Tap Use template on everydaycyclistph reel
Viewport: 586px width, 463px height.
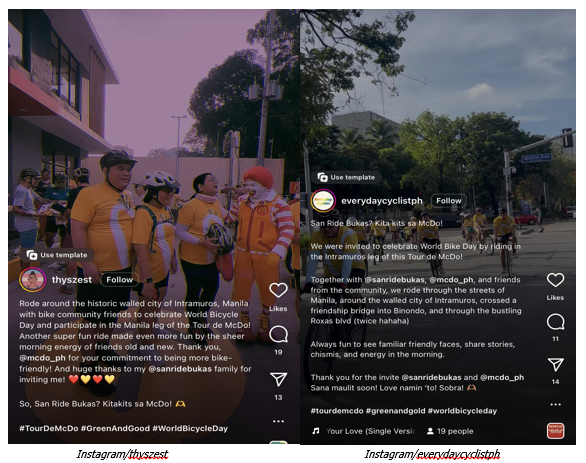[x=346, y=177]
